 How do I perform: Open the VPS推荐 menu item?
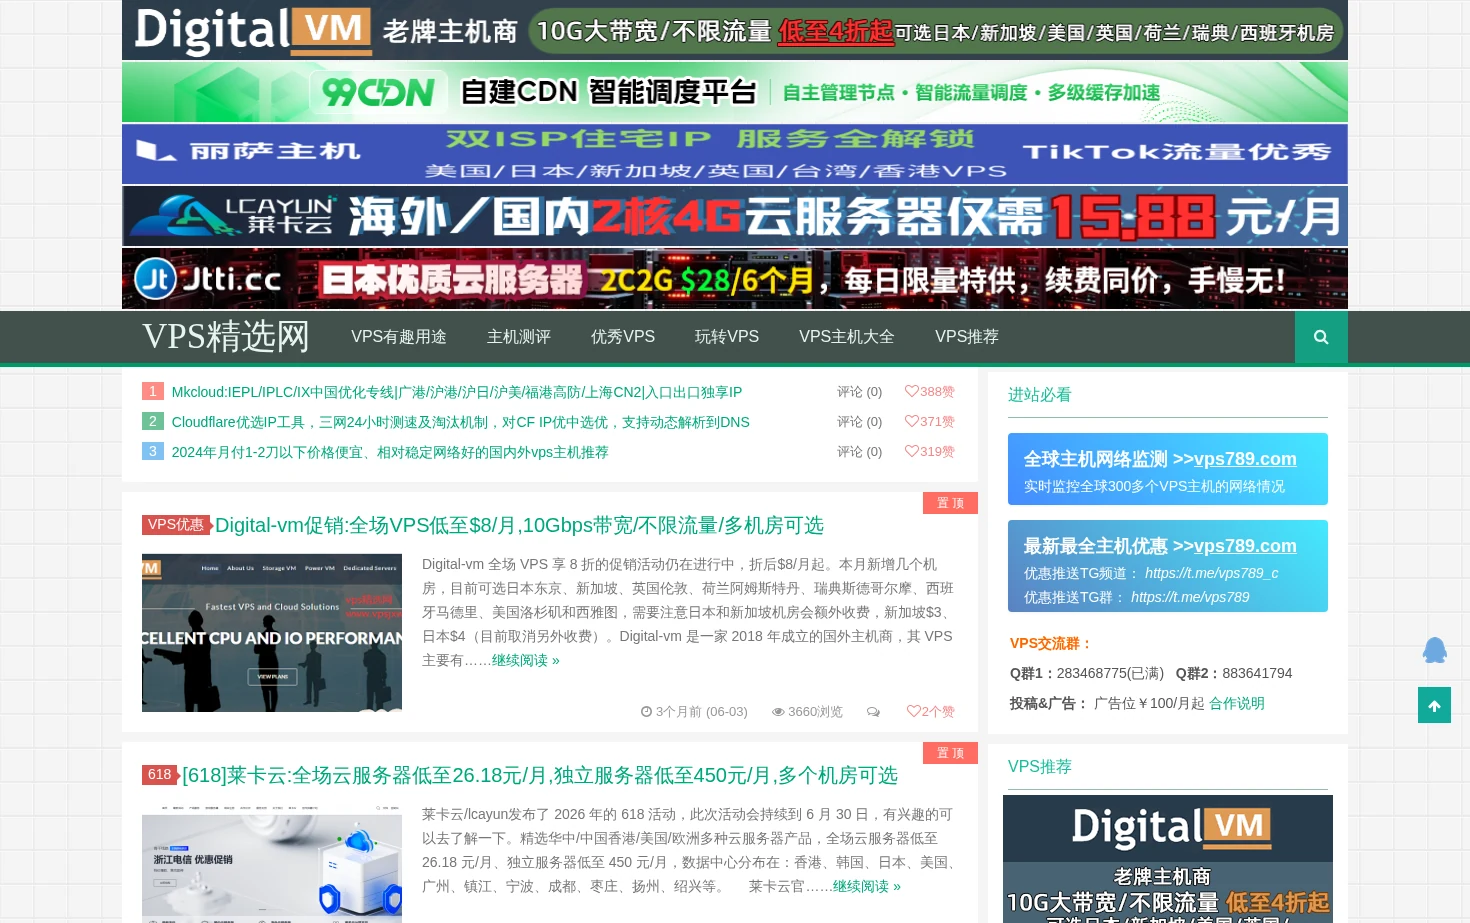click(x=967, y=337)
